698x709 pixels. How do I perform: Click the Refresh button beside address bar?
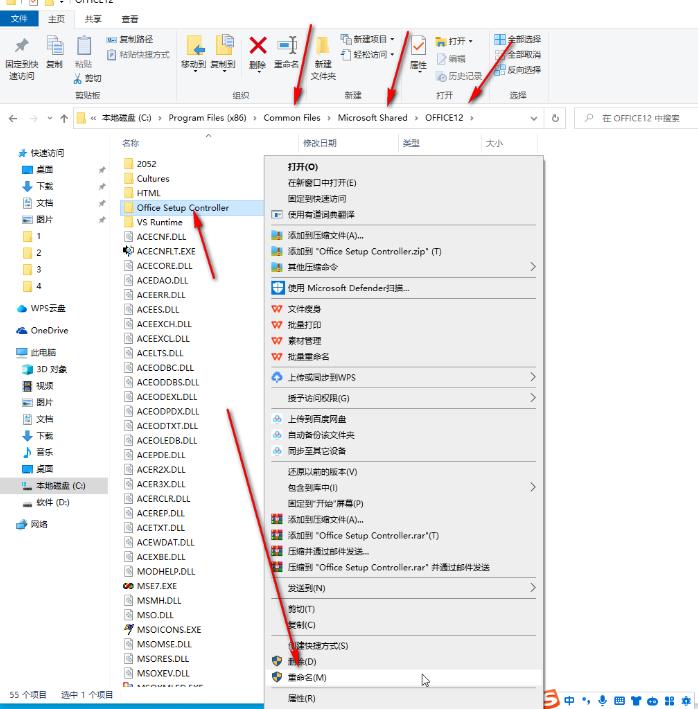point(555,118)
